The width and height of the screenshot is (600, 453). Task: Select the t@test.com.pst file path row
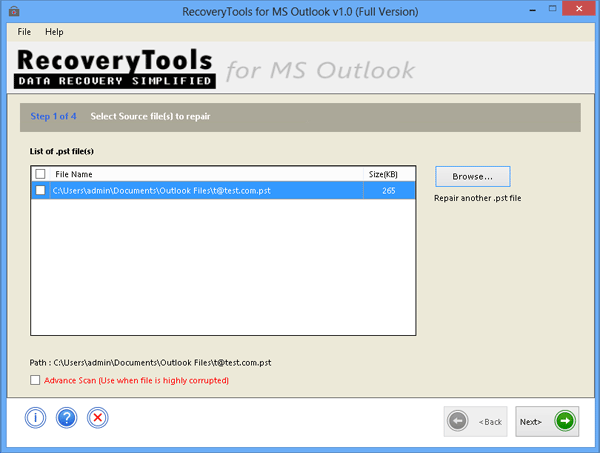223,191
